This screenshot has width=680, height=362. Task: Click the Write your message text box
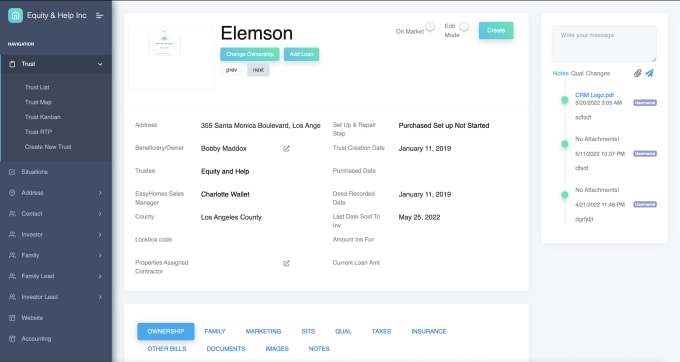pos(604,44)
